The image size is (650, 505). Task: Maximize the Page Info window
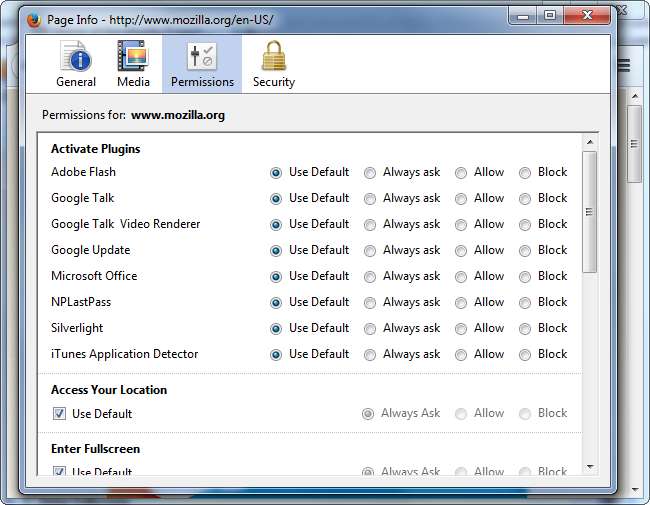coord(550,16)
